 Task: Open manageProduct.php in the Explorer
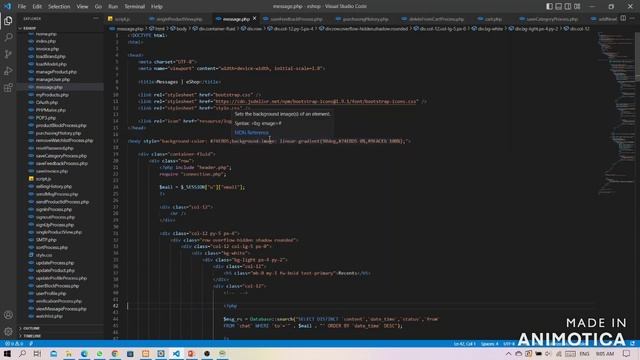click(x=56, y=72)
